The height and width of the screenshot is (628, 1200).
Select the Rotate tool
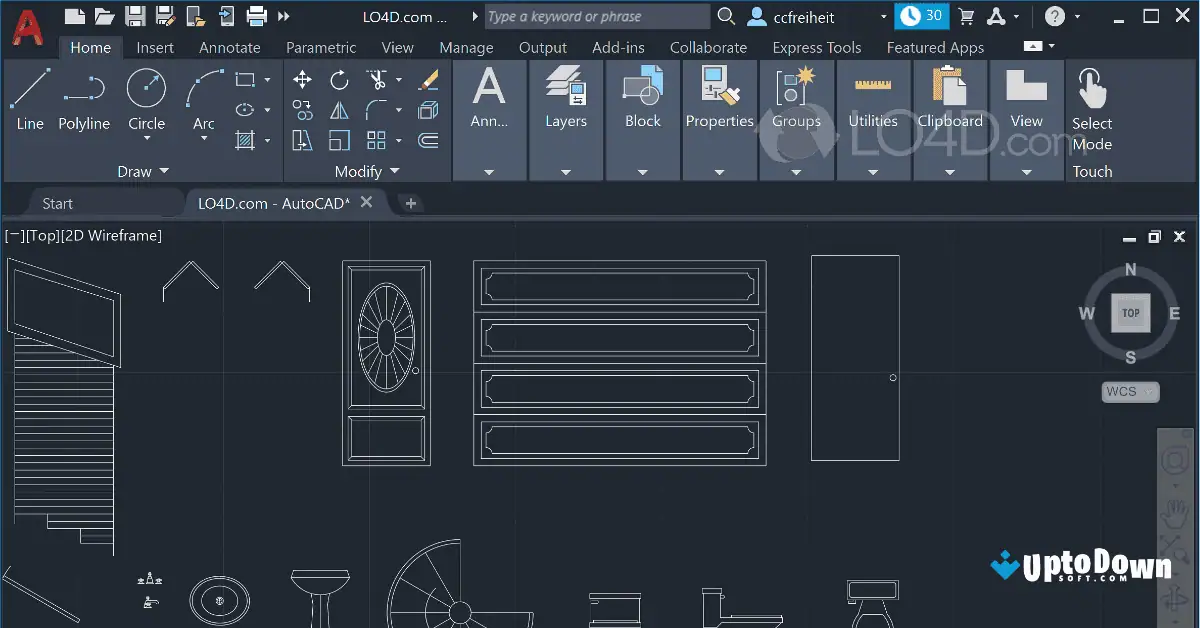(x=338, y=79)
